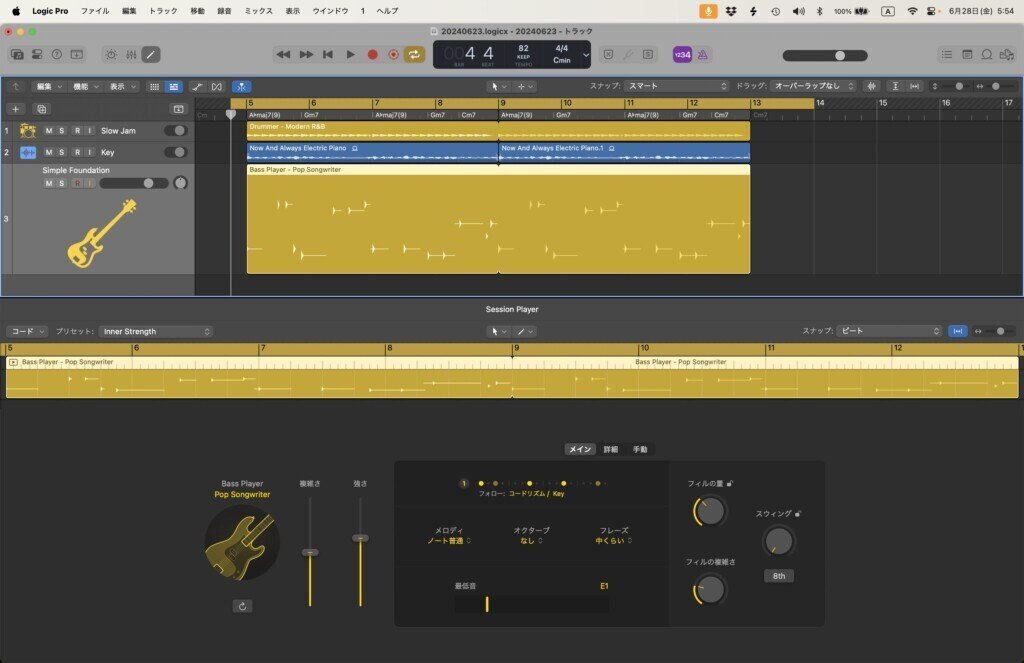The height and width of the screenshot is (663, 1024).
Task: Click the フィルの量 knob
Action: (x=709, y=511)
